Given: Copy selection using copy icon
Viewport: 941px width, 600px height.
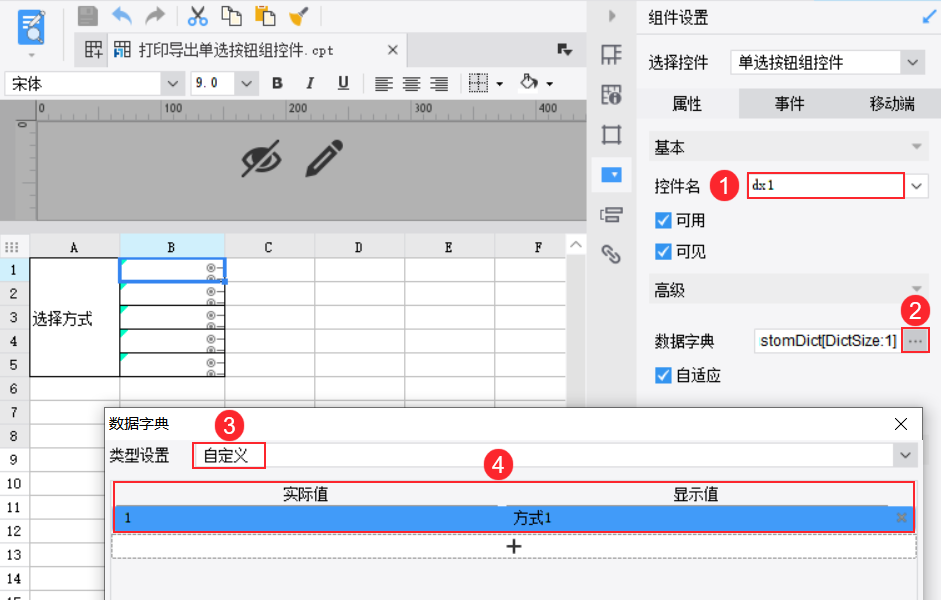Looking at the screenshot, I should click(231, 16).
